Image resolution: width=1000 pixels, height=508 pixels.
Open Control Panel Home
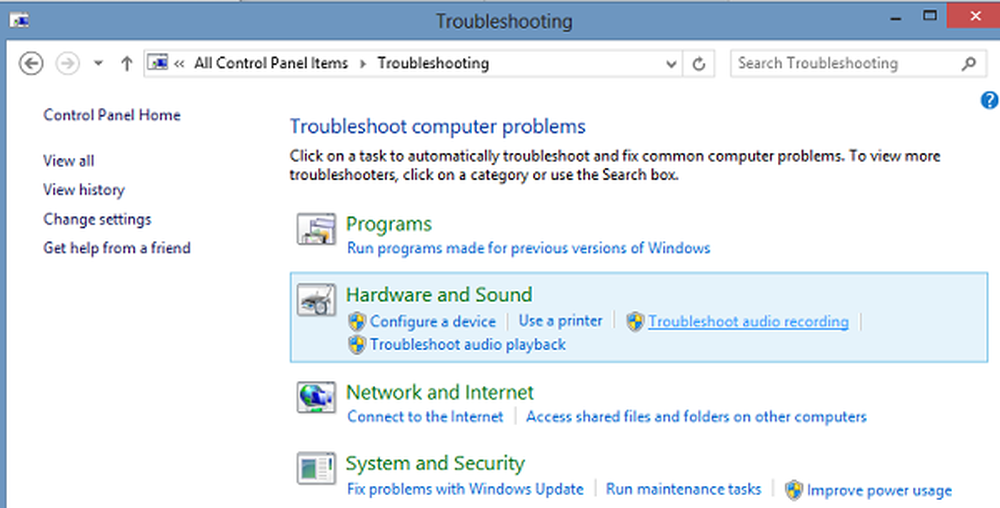click(112, 115)
